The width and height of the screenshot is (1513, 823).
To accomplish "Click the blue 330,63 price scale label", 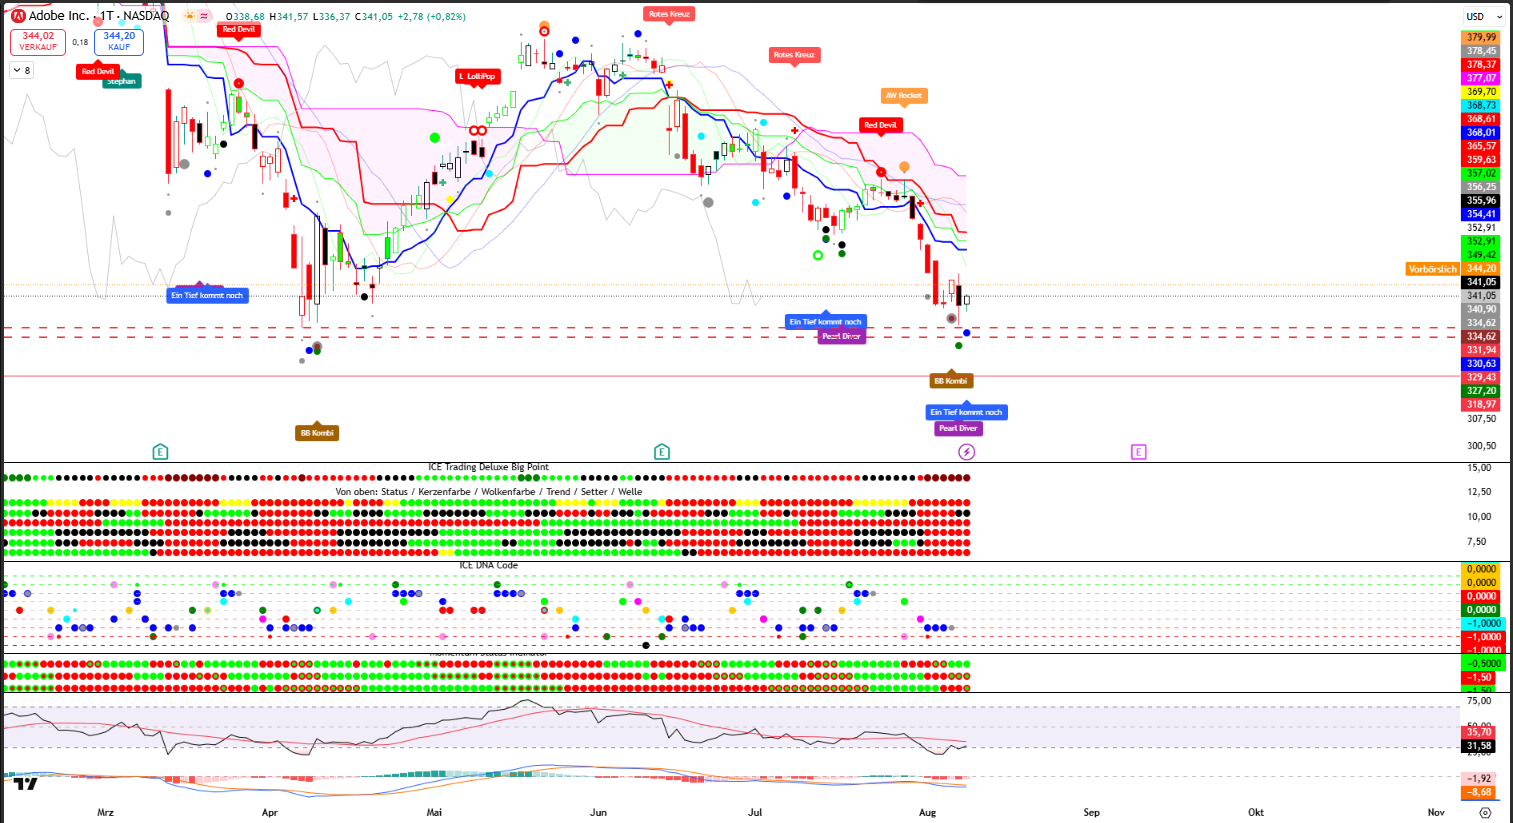I will point(1481,364).
